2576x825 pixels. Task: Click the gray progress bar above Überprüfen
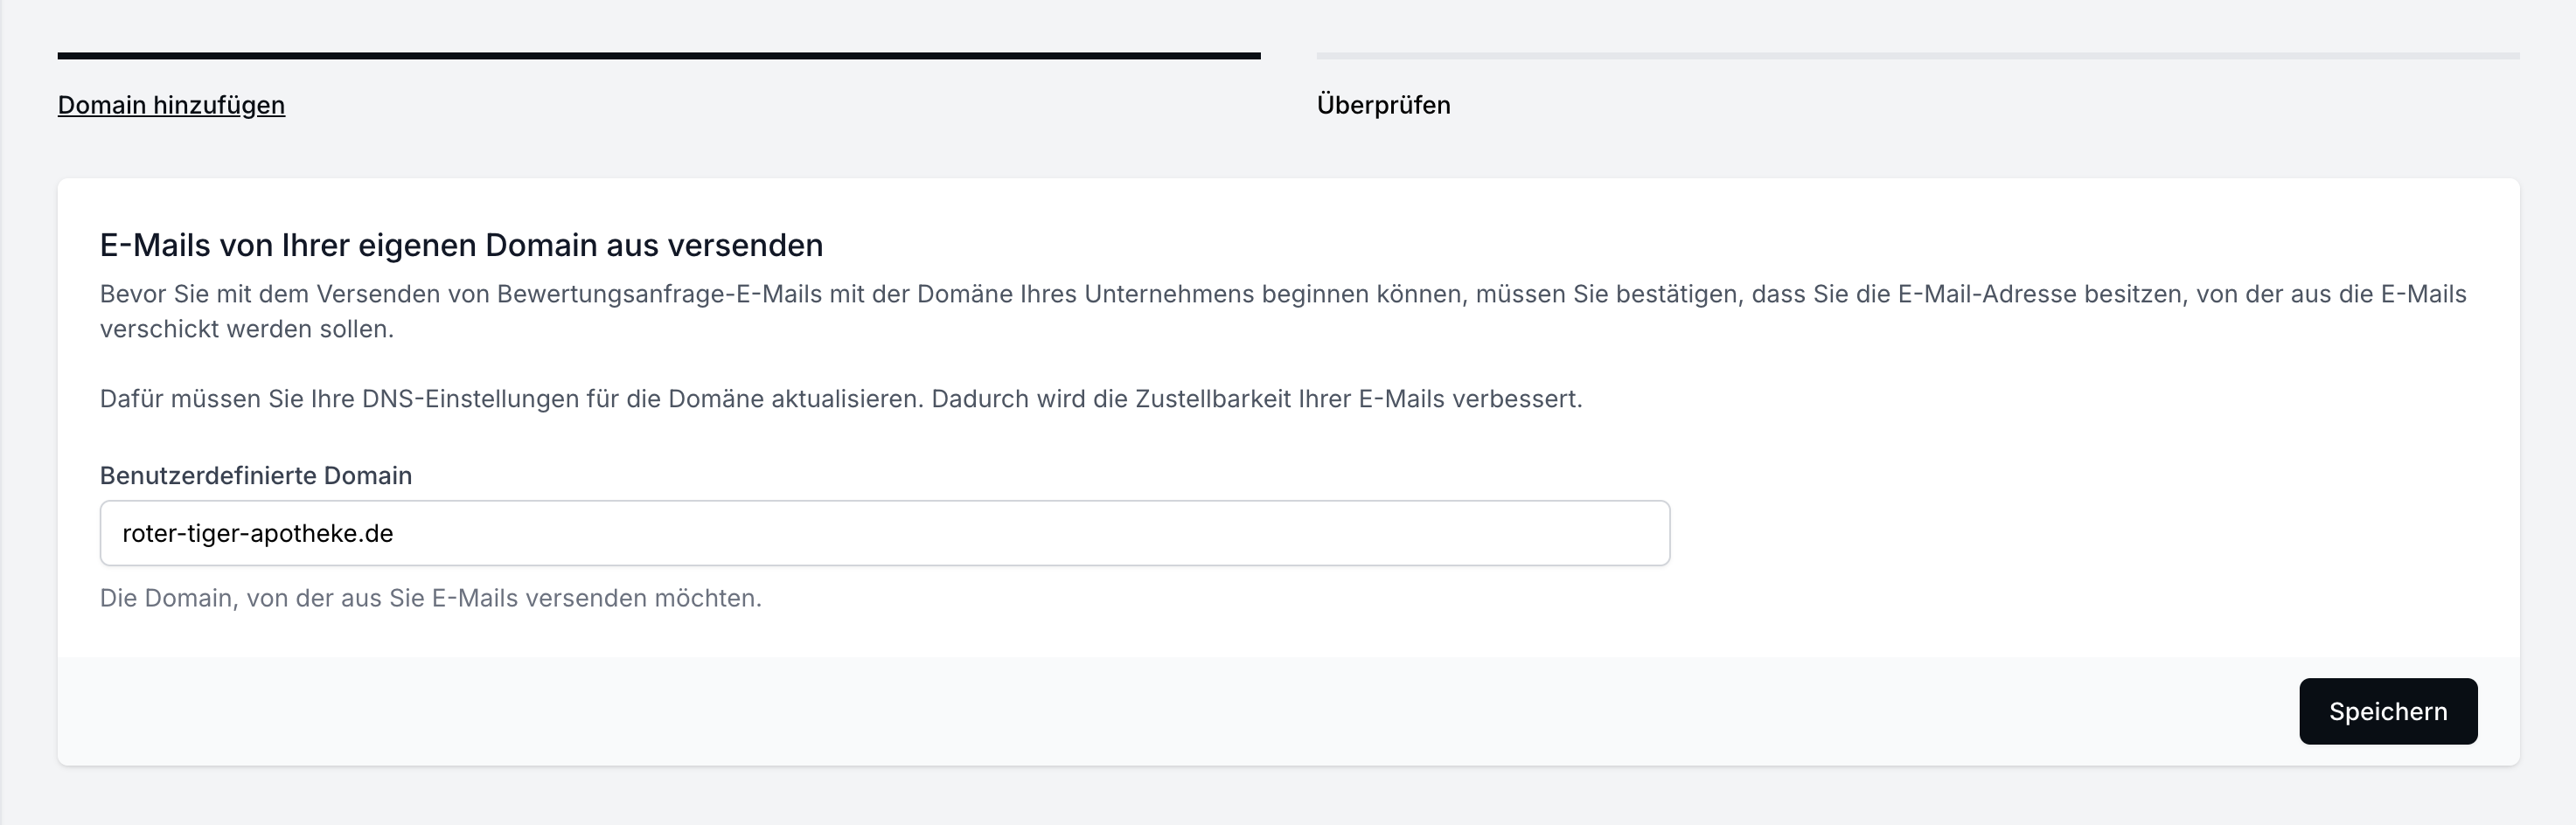1917,56
